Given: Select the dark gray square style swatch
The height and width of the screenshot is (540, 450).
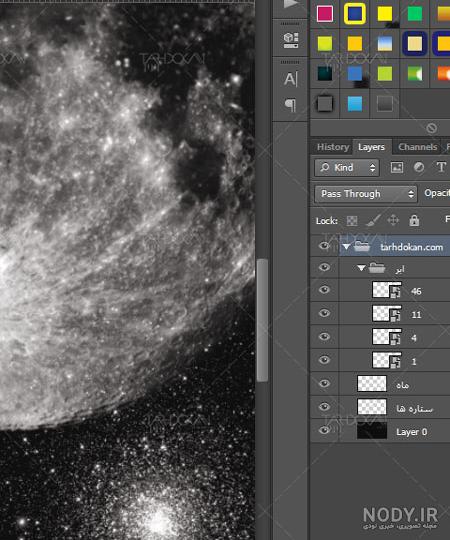Looking at the screenshot, I should point(325,104).
